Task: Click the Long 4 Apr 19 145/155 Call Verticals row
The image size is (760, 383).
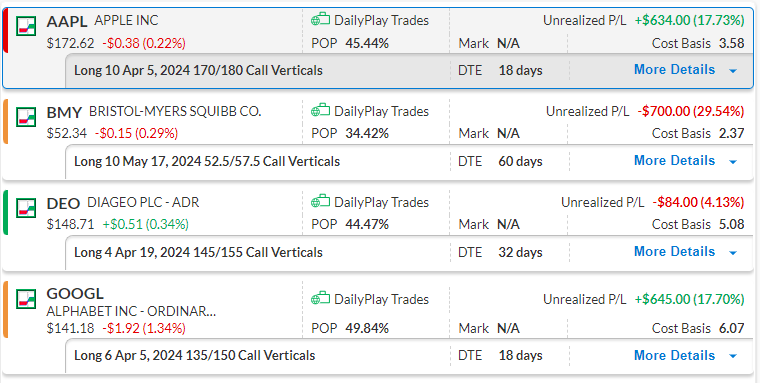Action: pos(409,253)
